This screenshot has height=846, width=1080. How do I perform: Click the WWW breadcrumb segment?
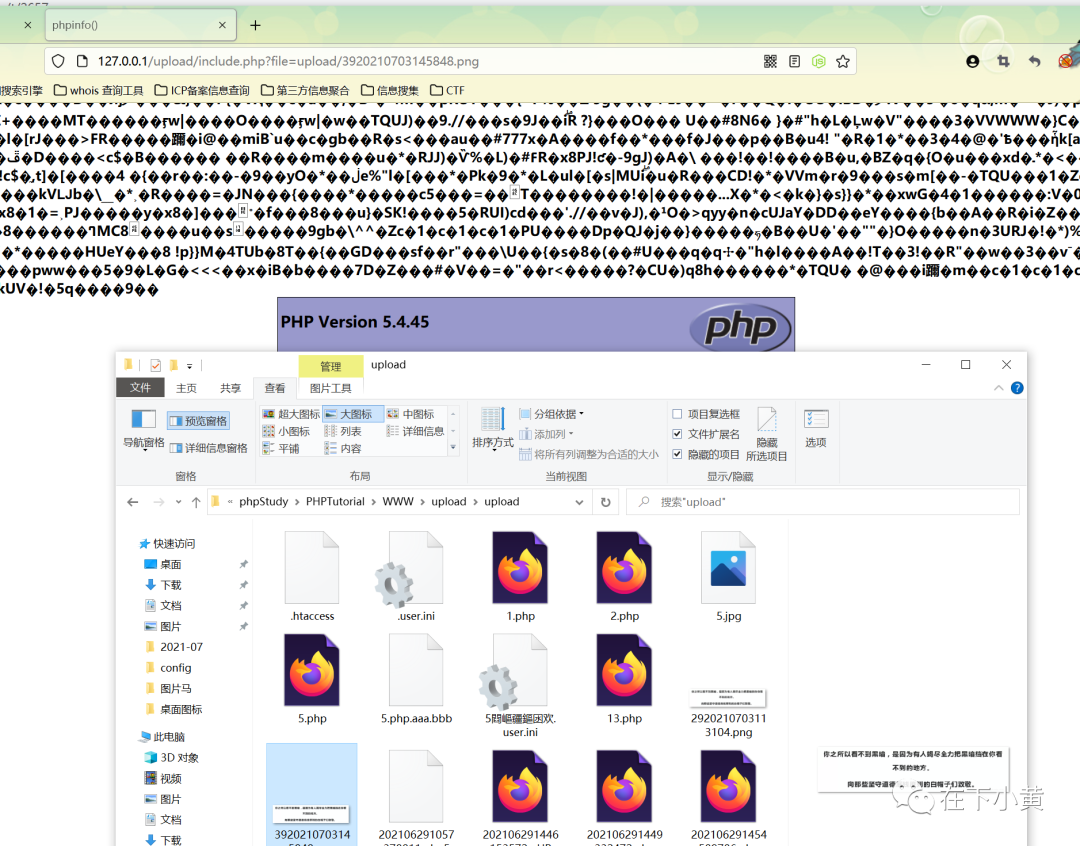pos(398,502)
